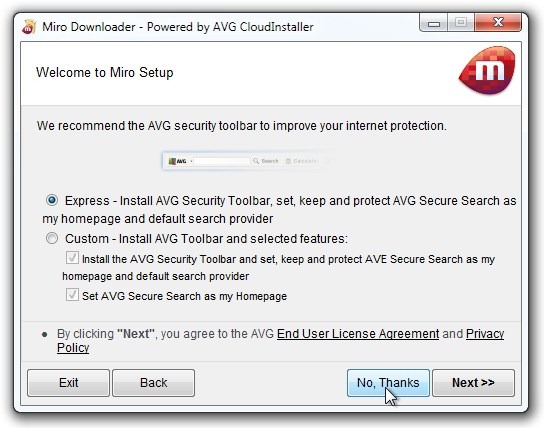Open the End User License Agreement link
The image size is (544, 428).
coord(358,334)
